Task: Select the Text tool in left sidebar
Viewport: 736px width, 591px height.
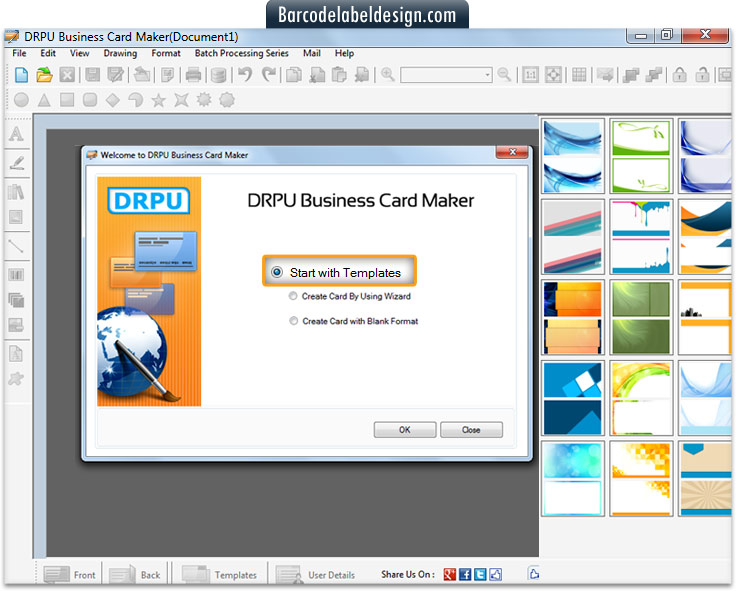Action: coord(16,135)
